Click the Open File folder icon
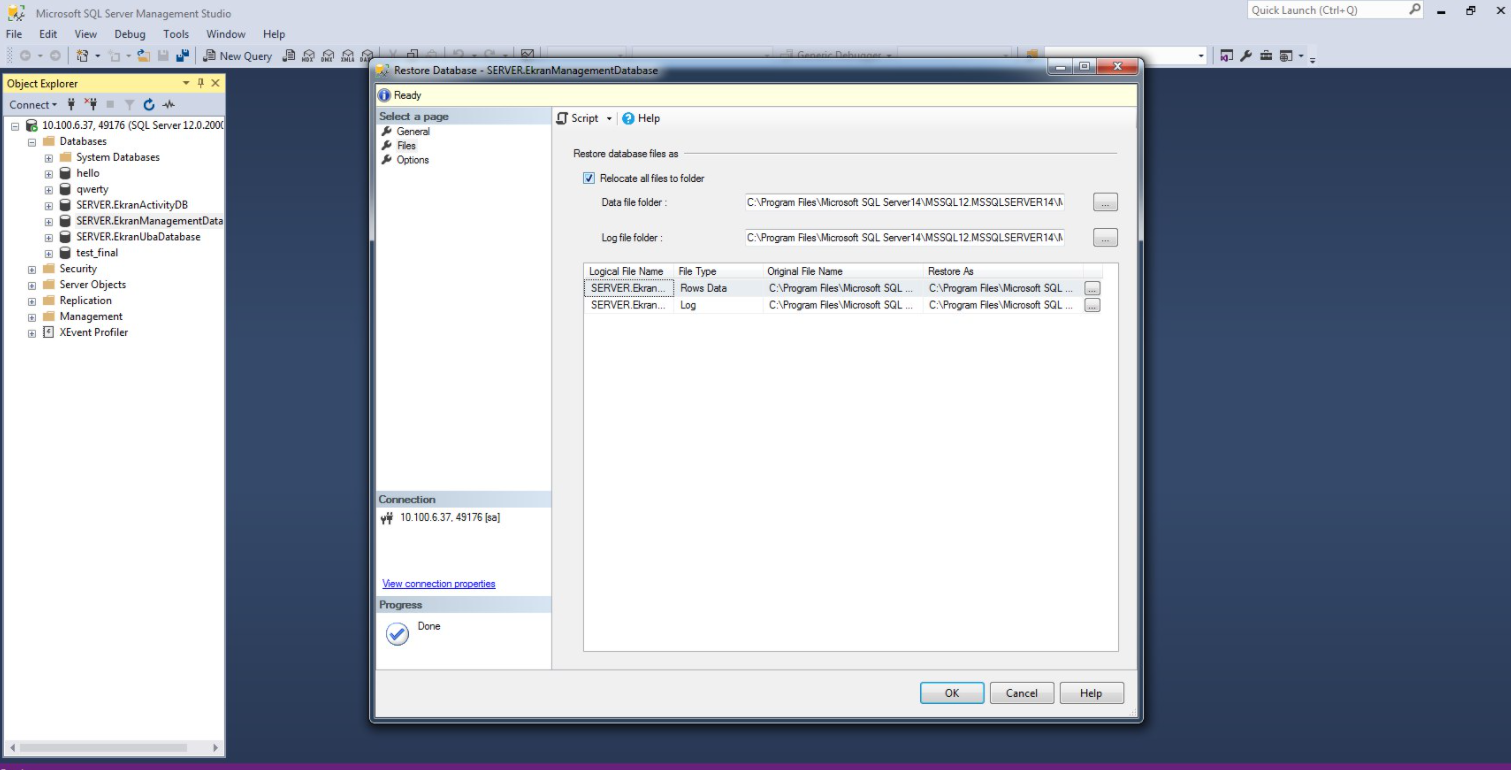This screenshot has height=770, width=1511. pyautogui.click(x=144, y=56)
